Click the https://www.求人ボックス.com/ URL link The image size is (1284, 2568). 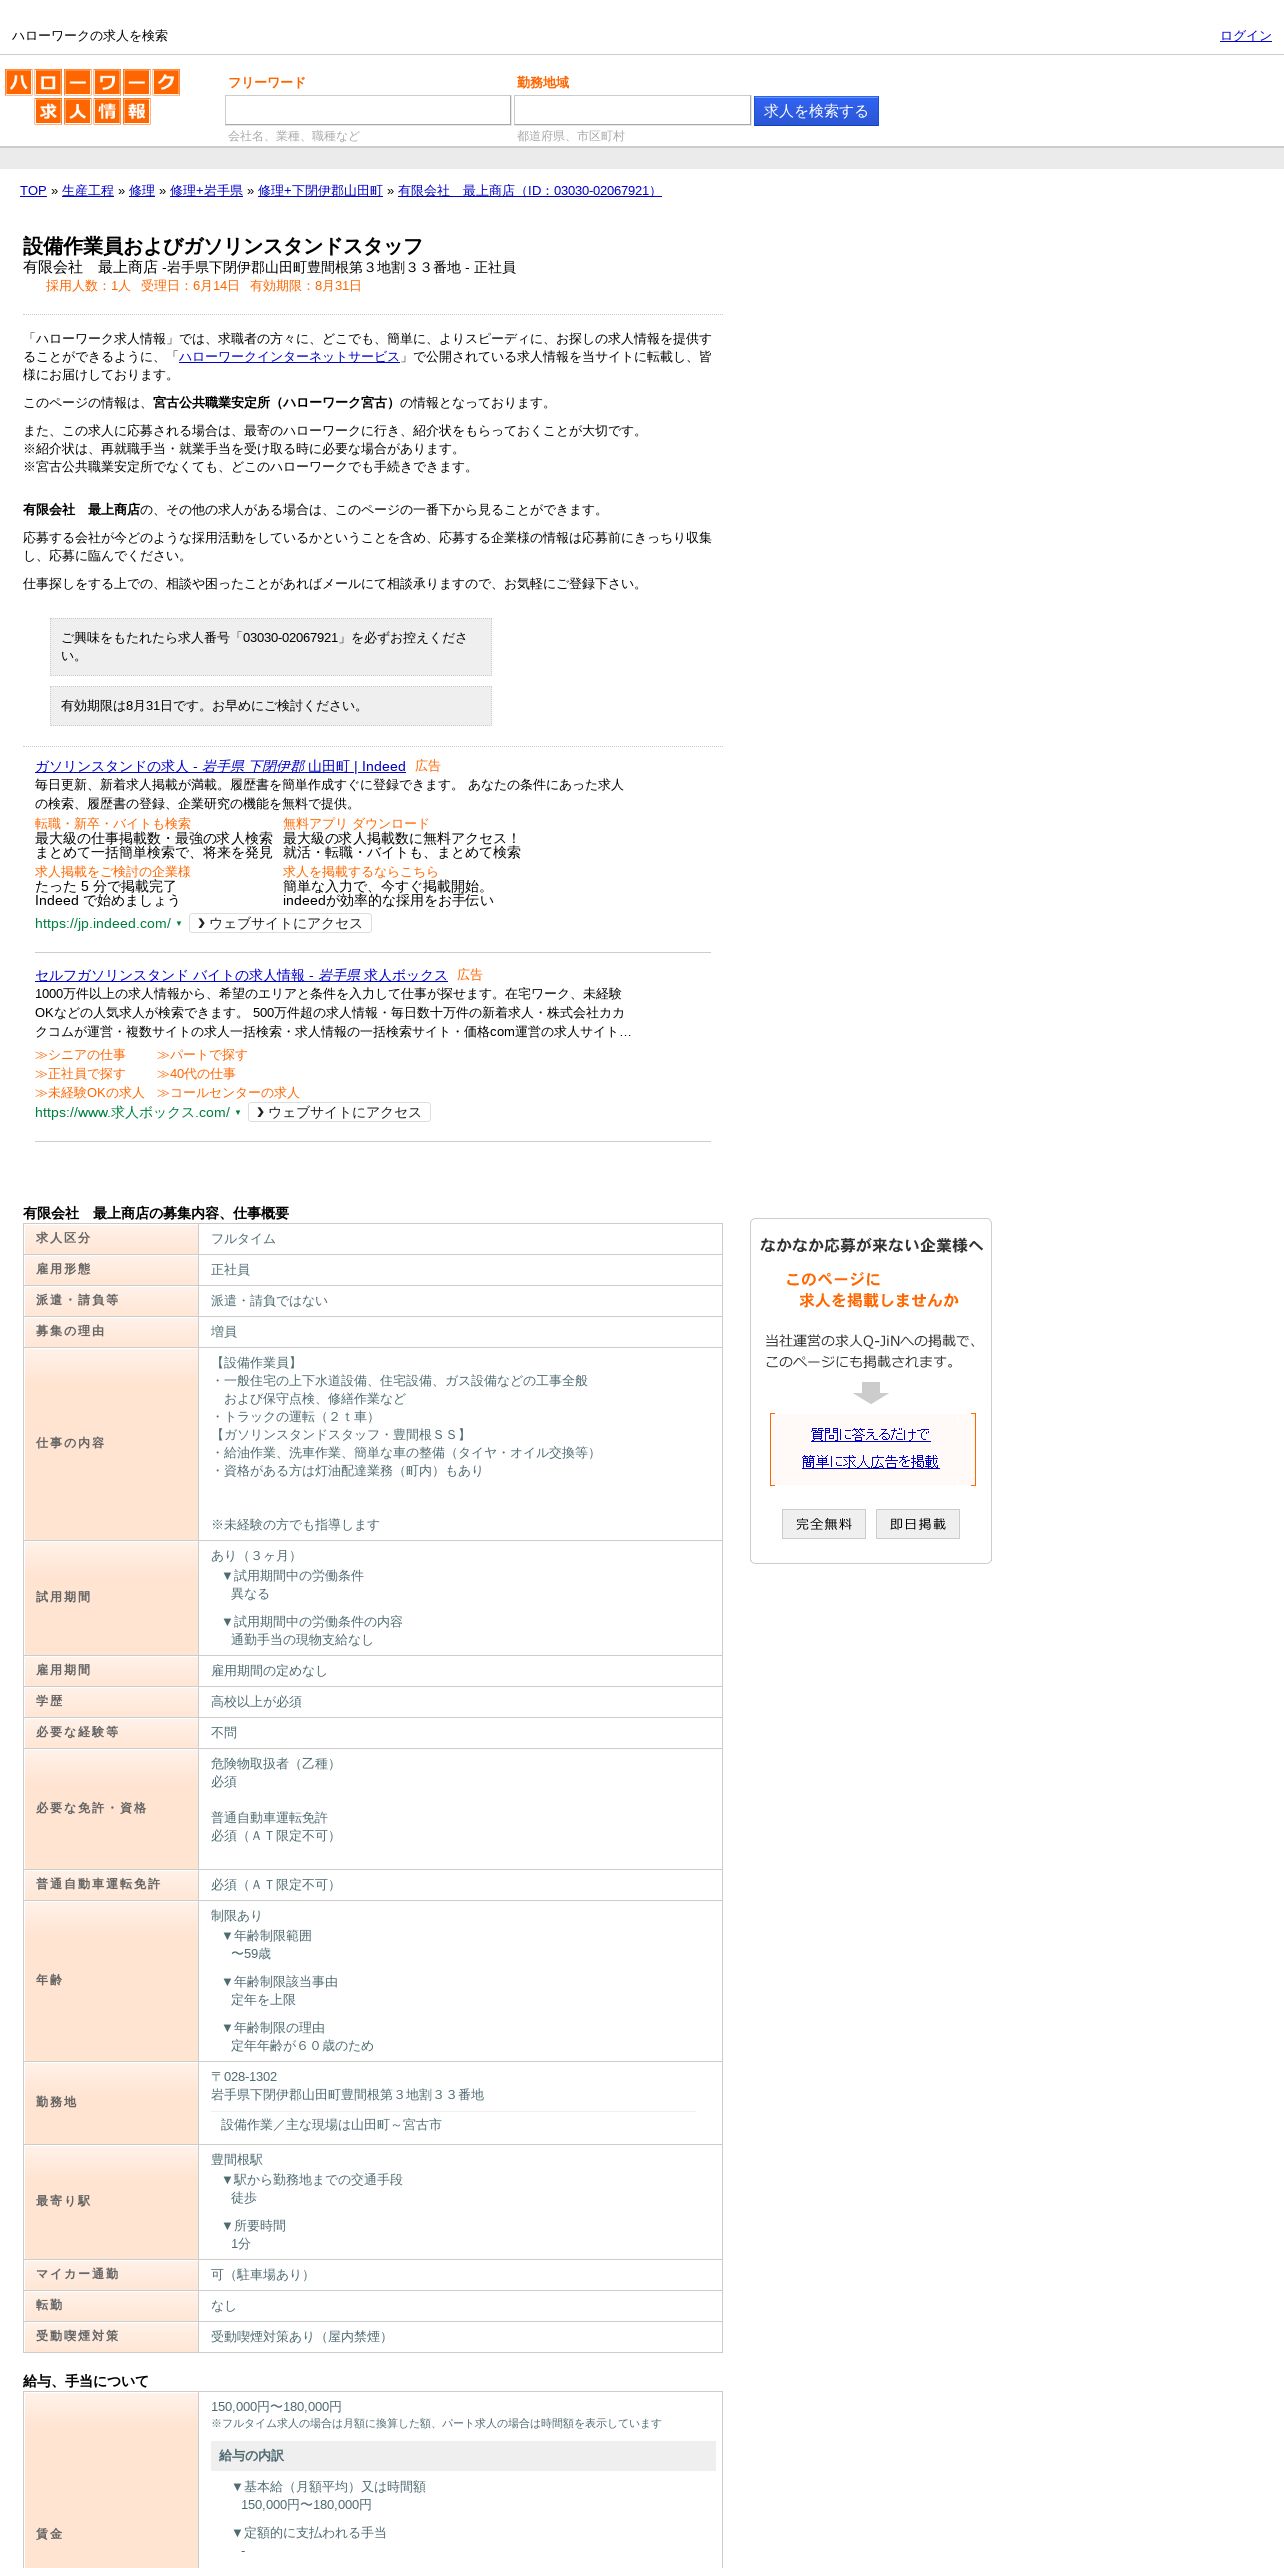132,1113
